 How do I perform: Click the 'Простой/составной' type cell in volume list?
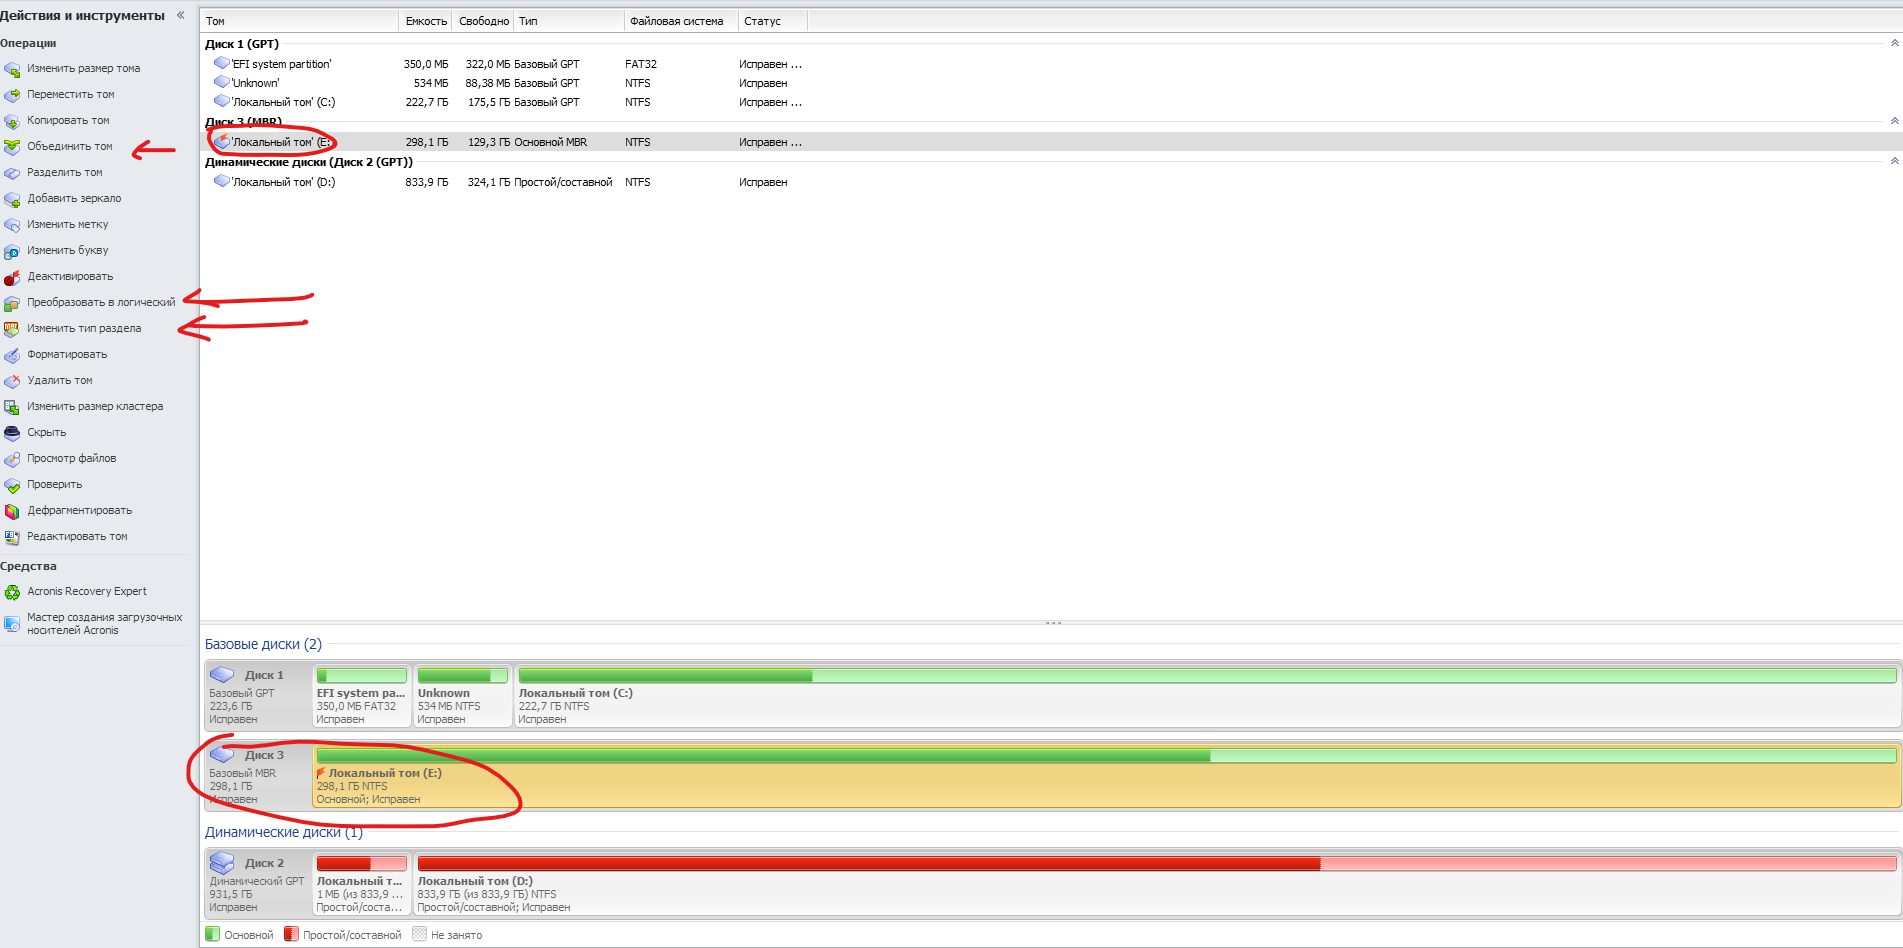563,182
